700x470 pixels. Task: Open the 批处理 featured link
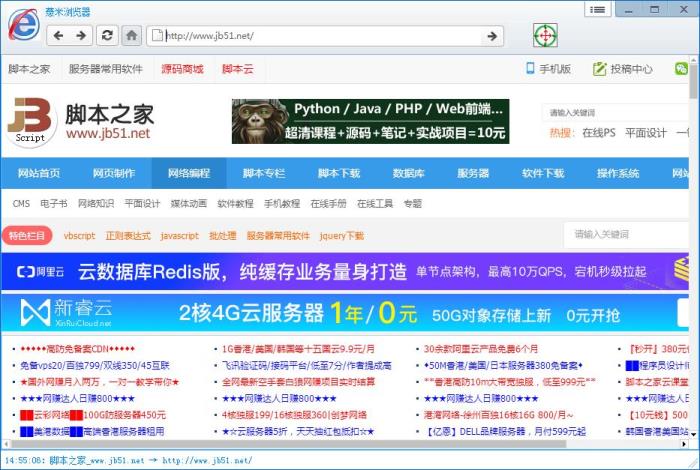pos(222,236)
